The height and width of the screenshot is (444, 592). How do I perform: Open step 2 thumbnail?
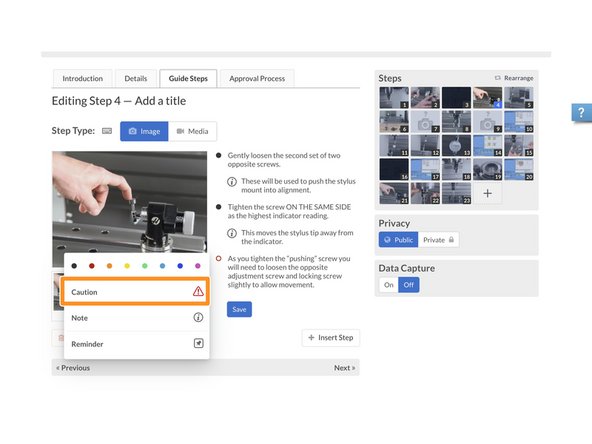(x=425, y=98)
